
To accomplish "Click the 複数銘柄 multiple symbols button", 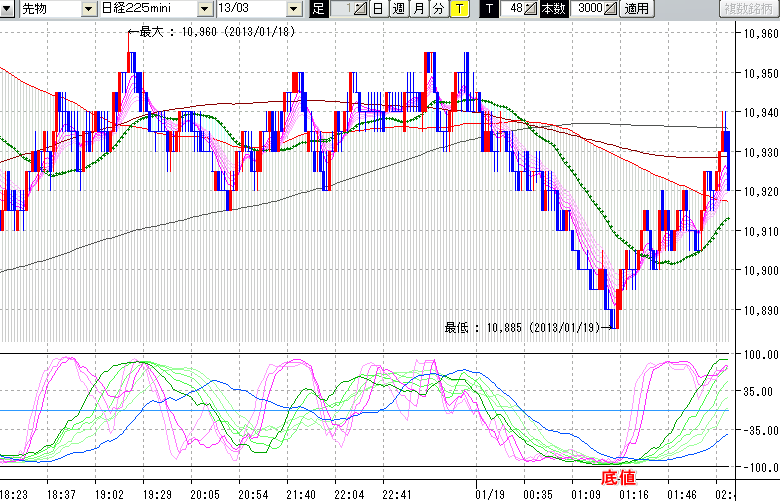I will (x=747, y=9).
